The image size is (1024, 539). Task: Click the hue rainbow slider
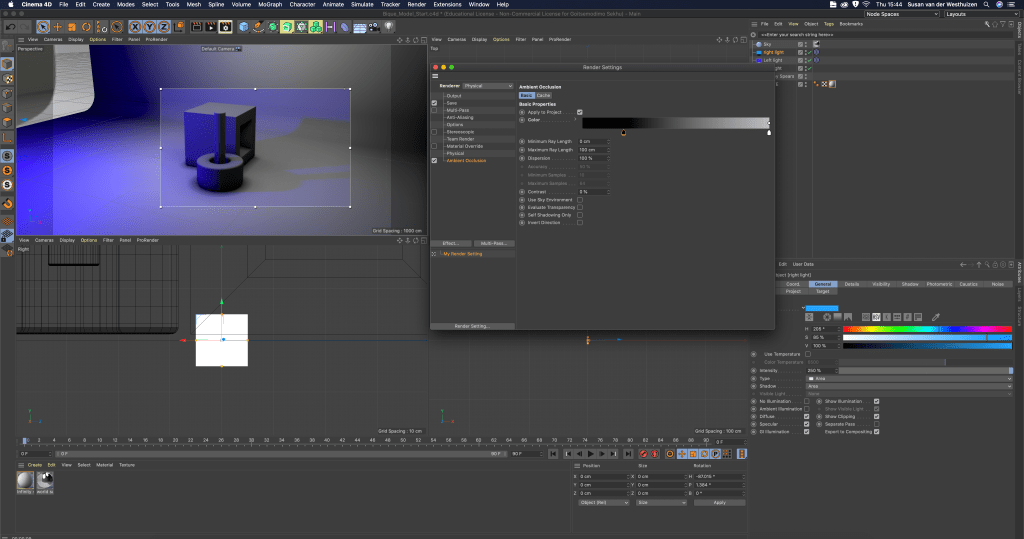click(x=926, y=328)
